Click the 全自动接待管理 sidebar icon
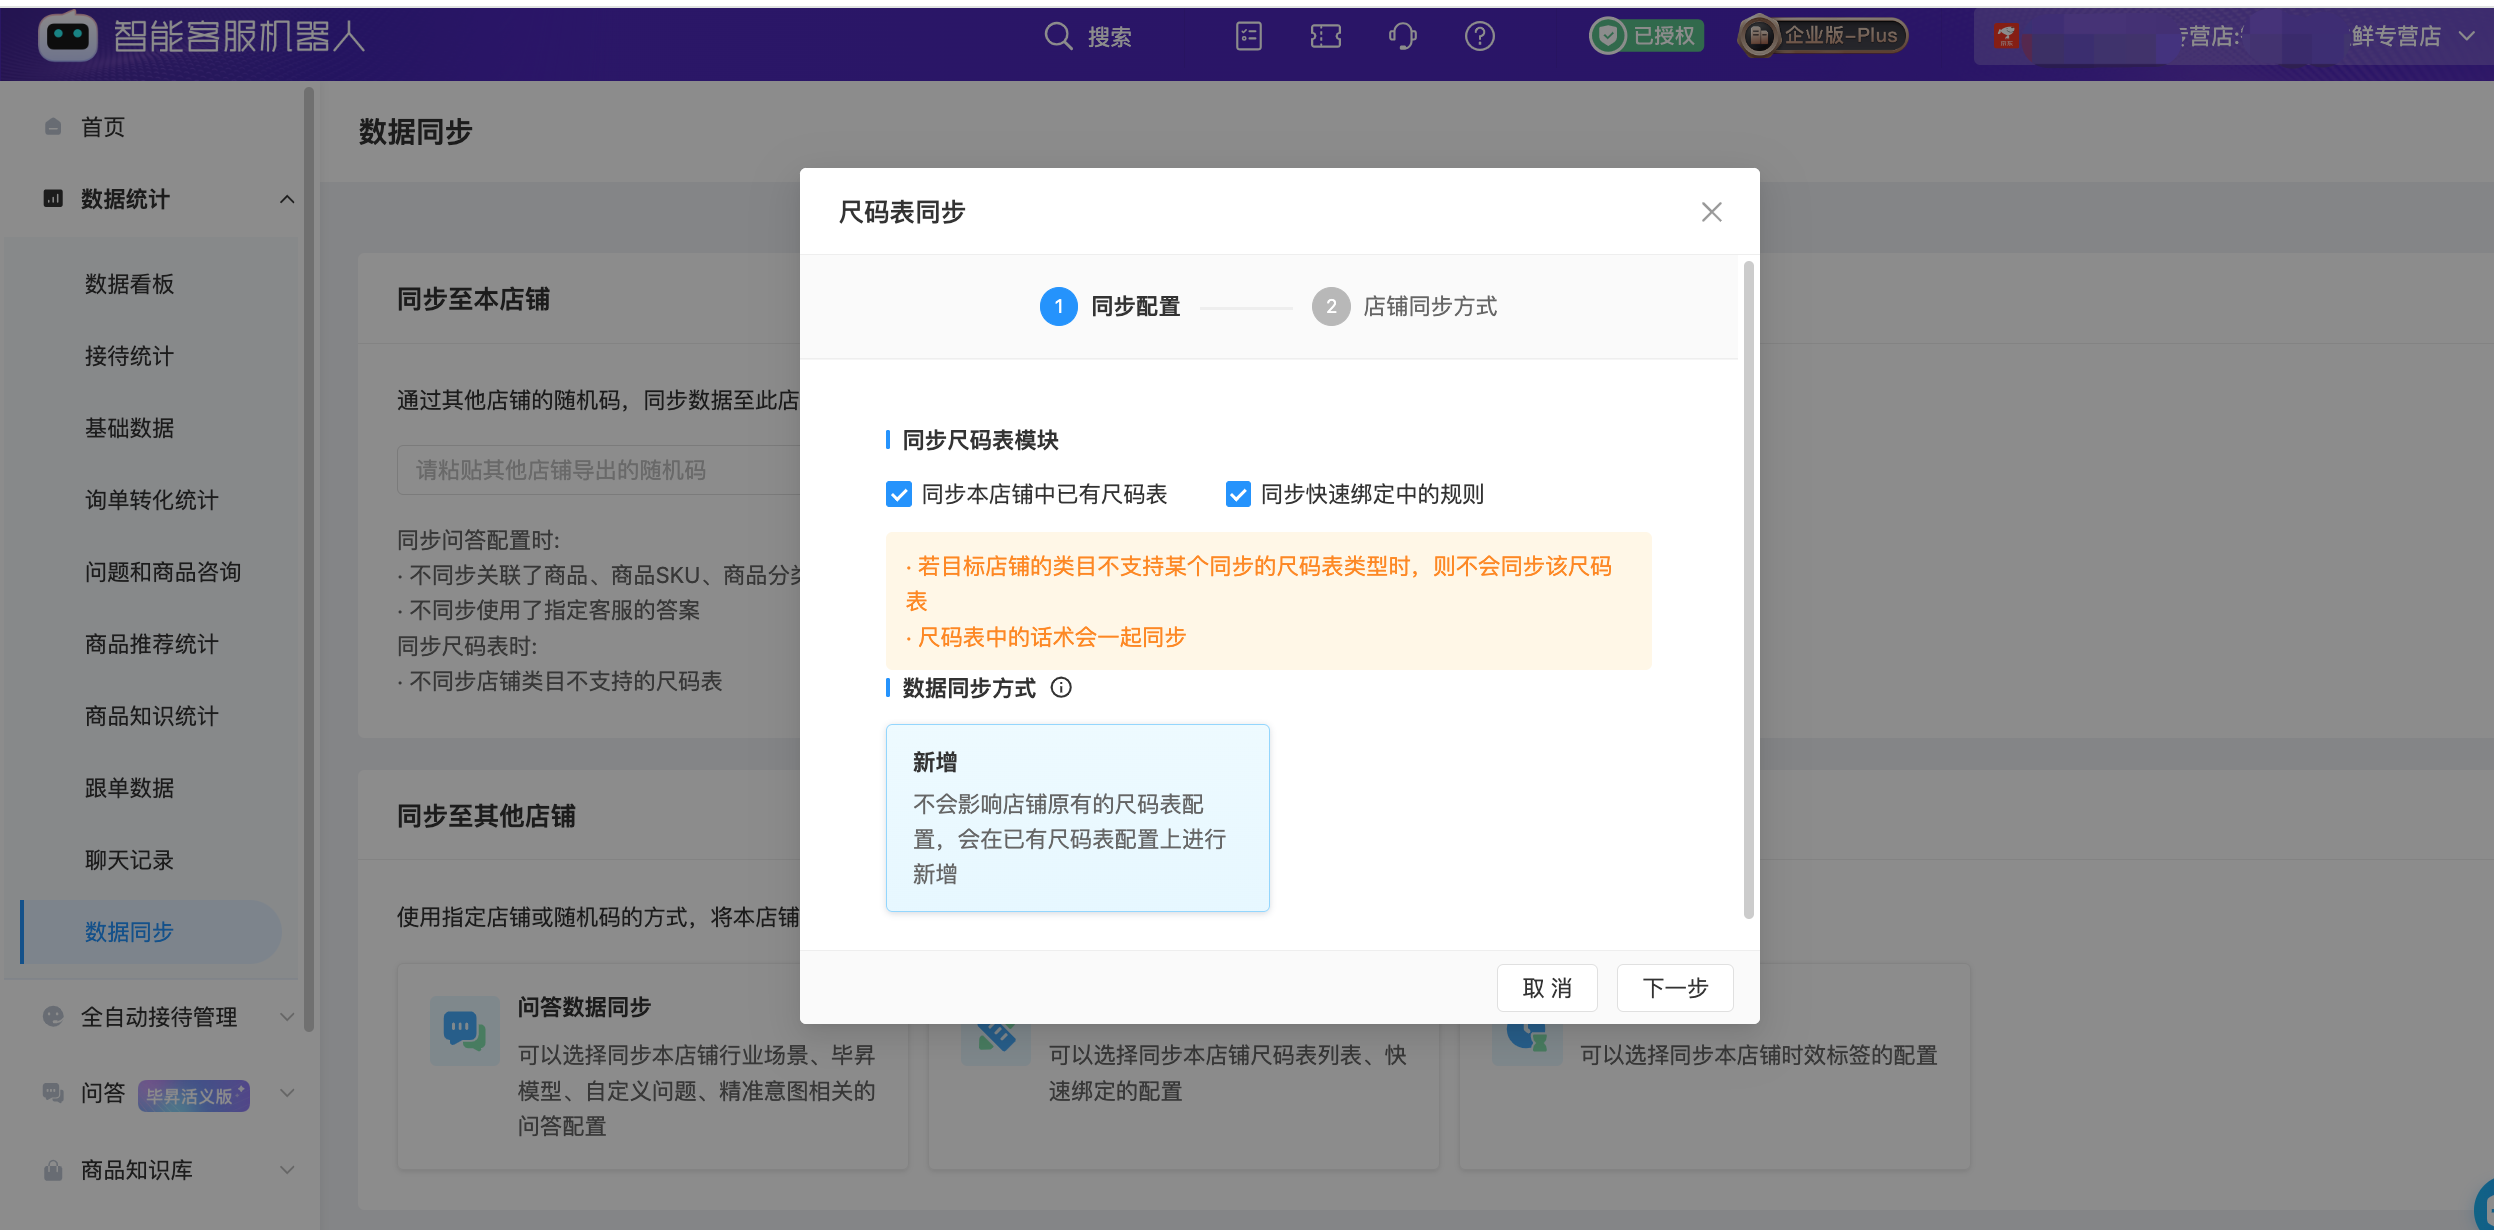 (x=53, y=1017)
